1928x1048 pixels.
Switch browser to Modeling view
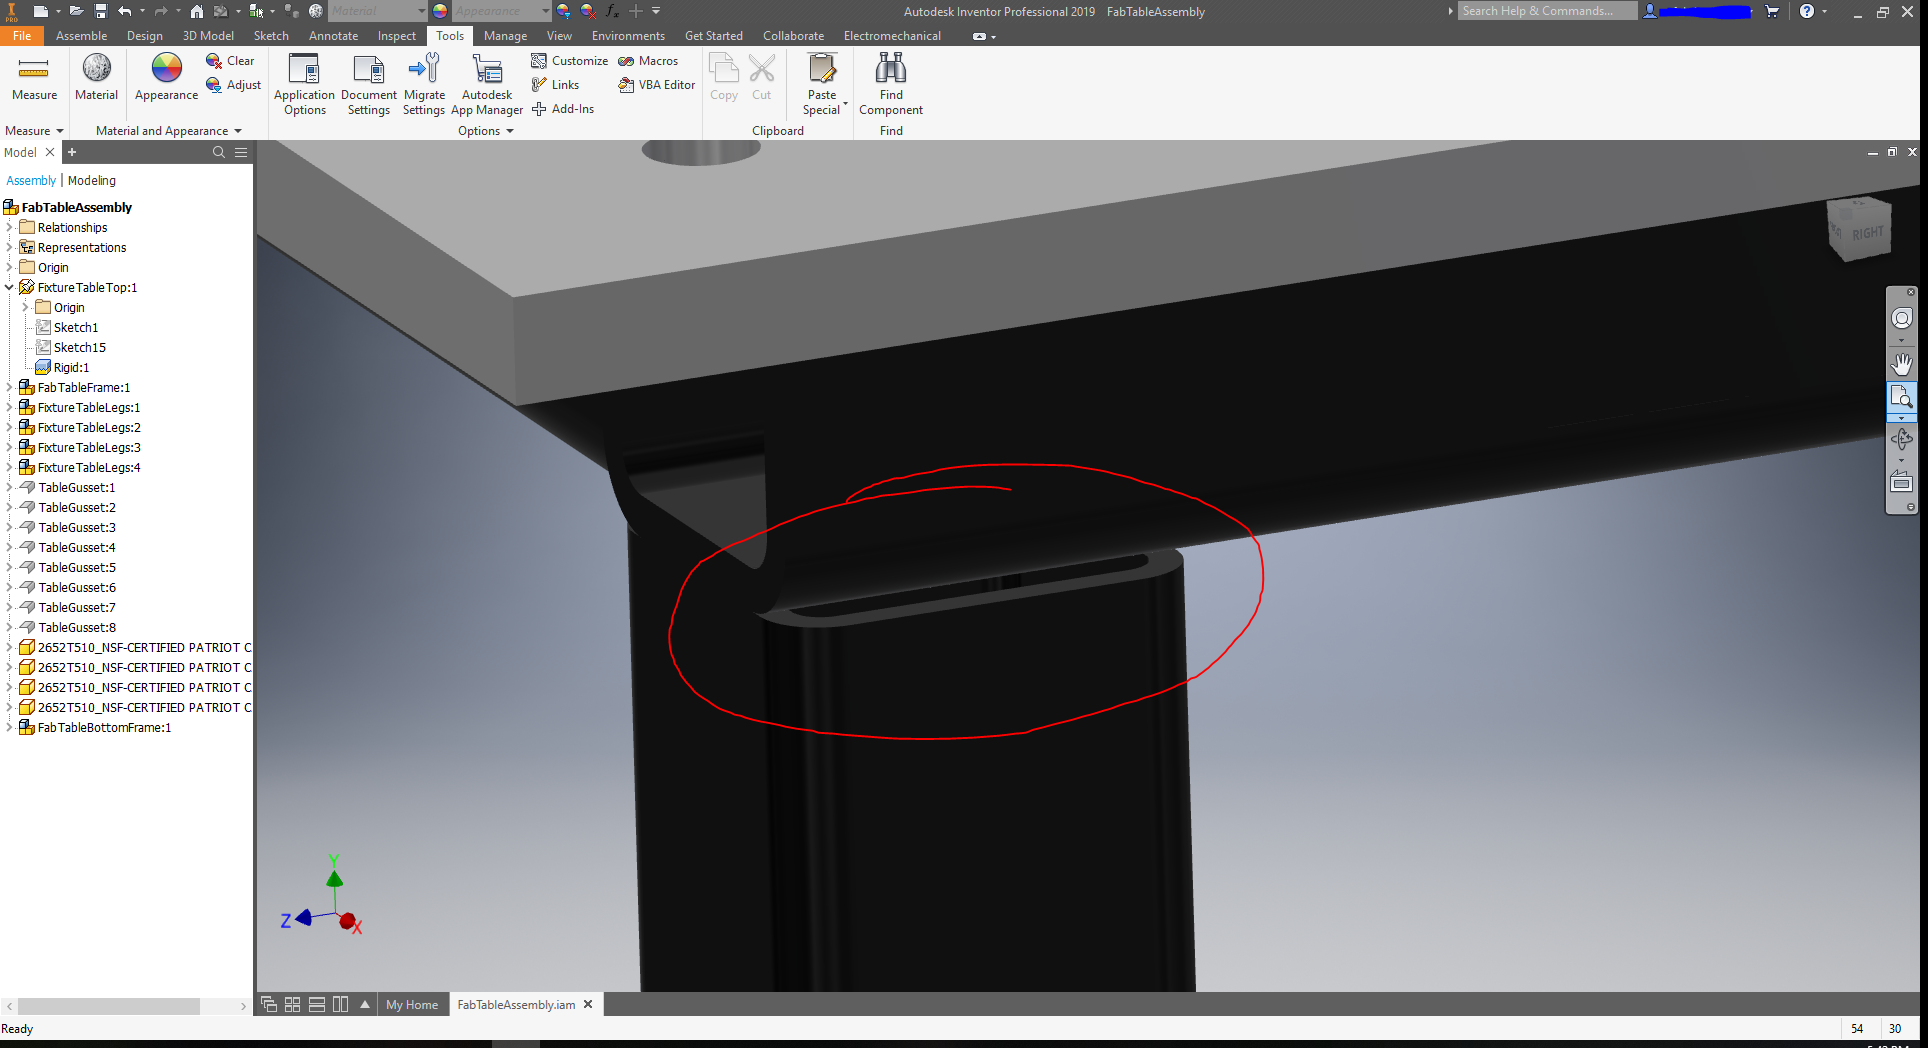(x=92, y=180)
